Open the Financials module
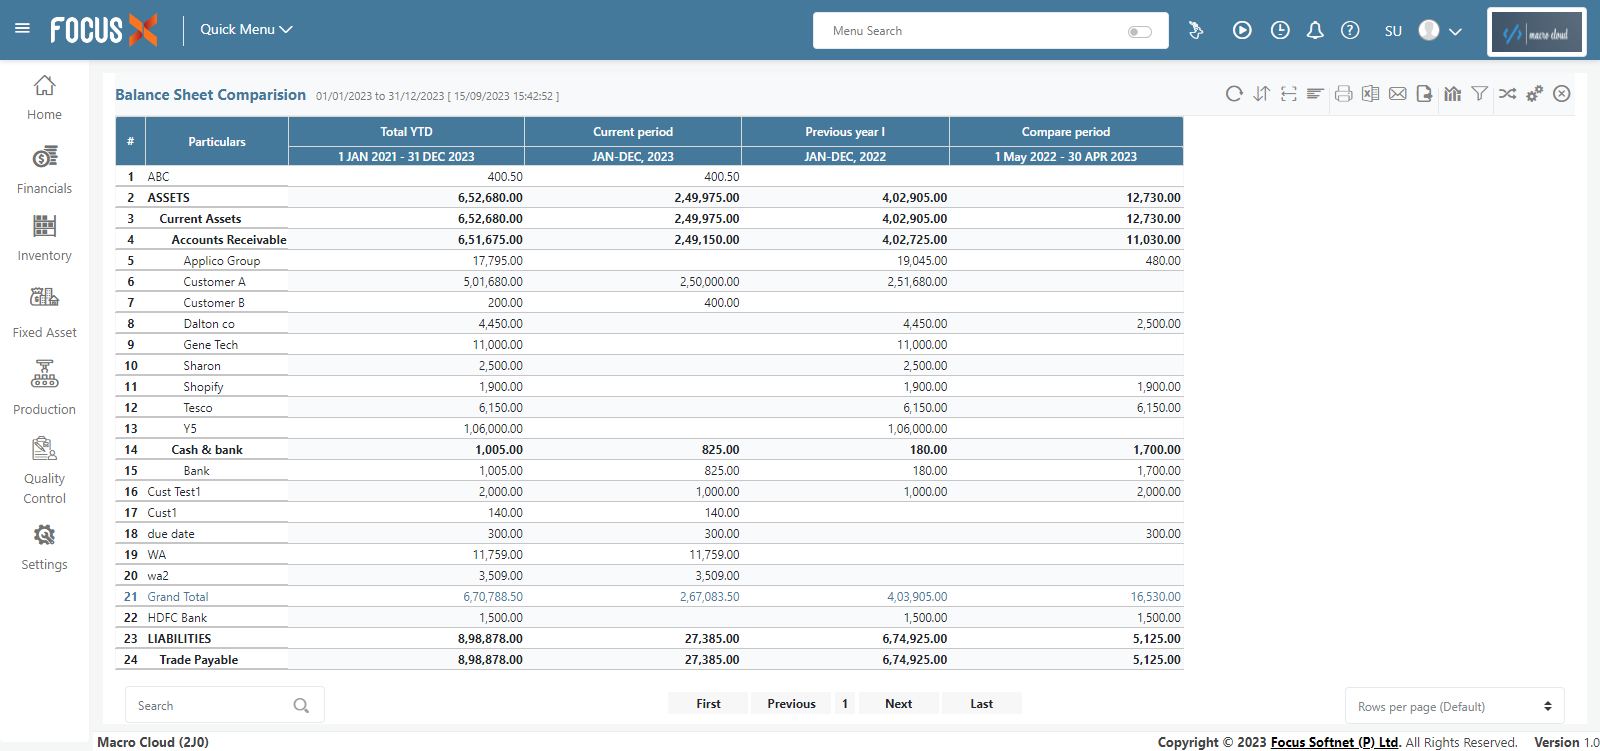Screen dimensions: 1600x751 [x=44, y=170]
